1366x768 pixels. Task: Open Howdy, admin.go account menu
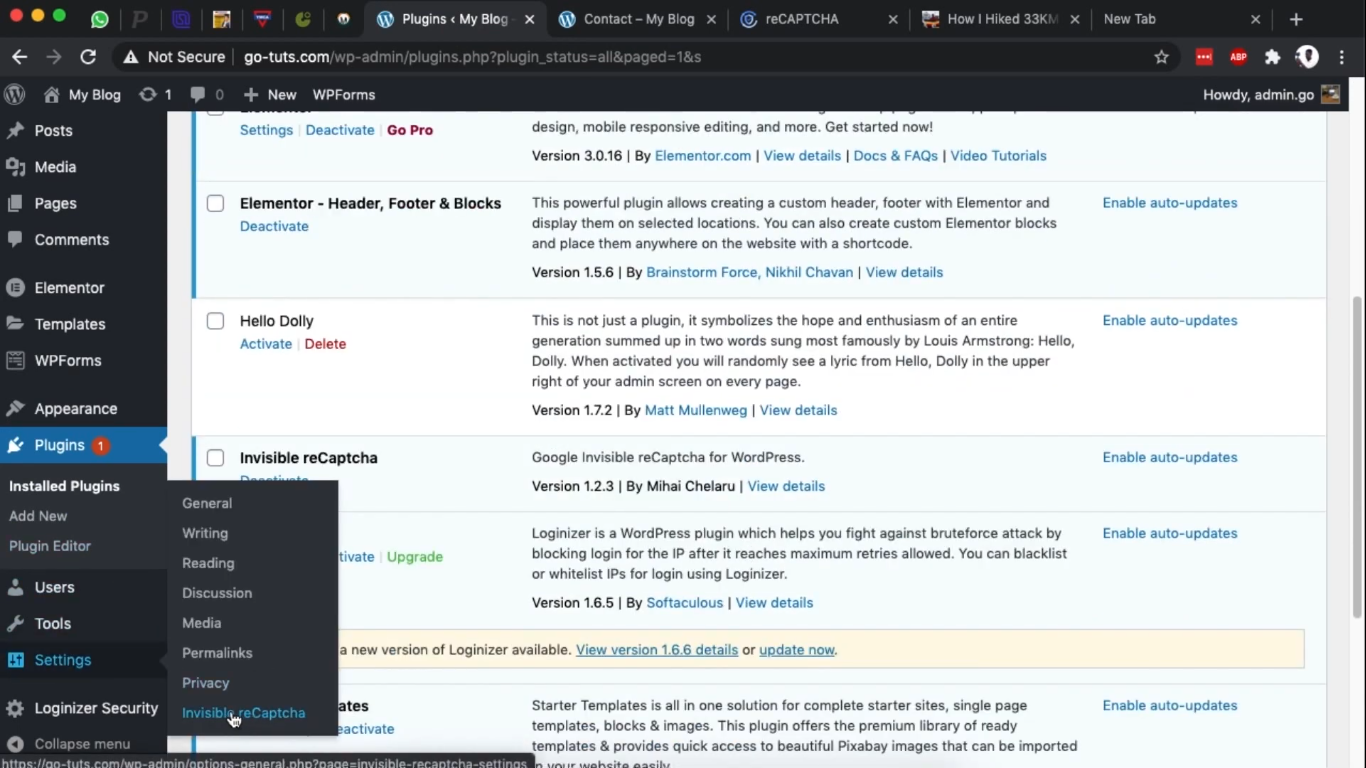click(1271, 95)
